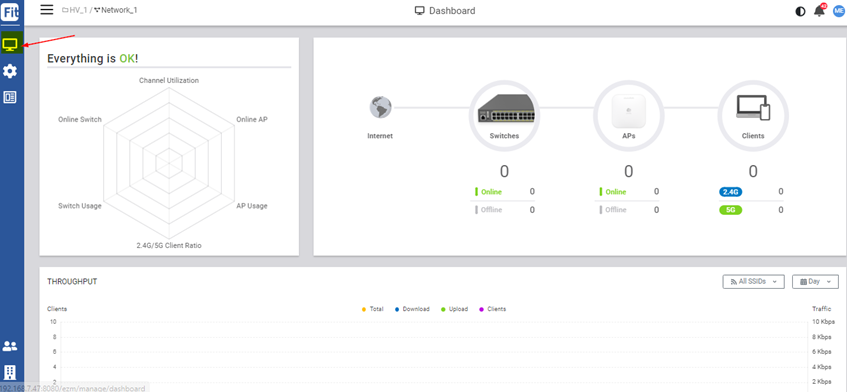Click the 2.4G clients badge
Screen dimensions: 847x392
(730, 192)
